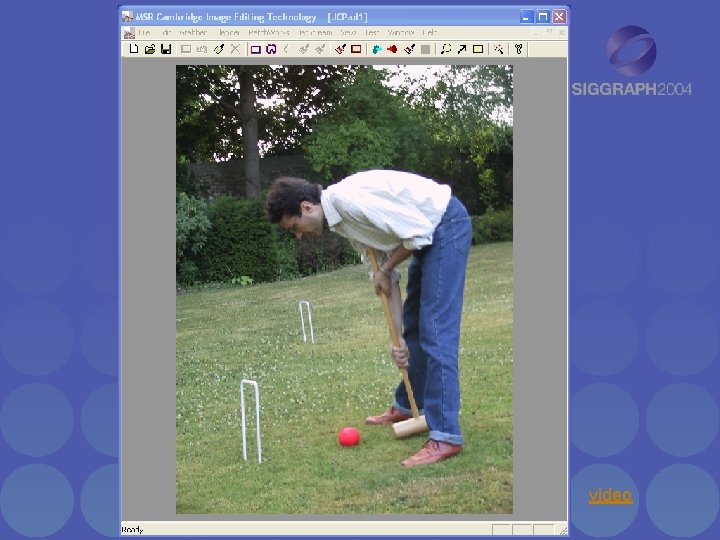720x540 pixels.
Task: Open the Test menu
Action: [x=372, y=33]
